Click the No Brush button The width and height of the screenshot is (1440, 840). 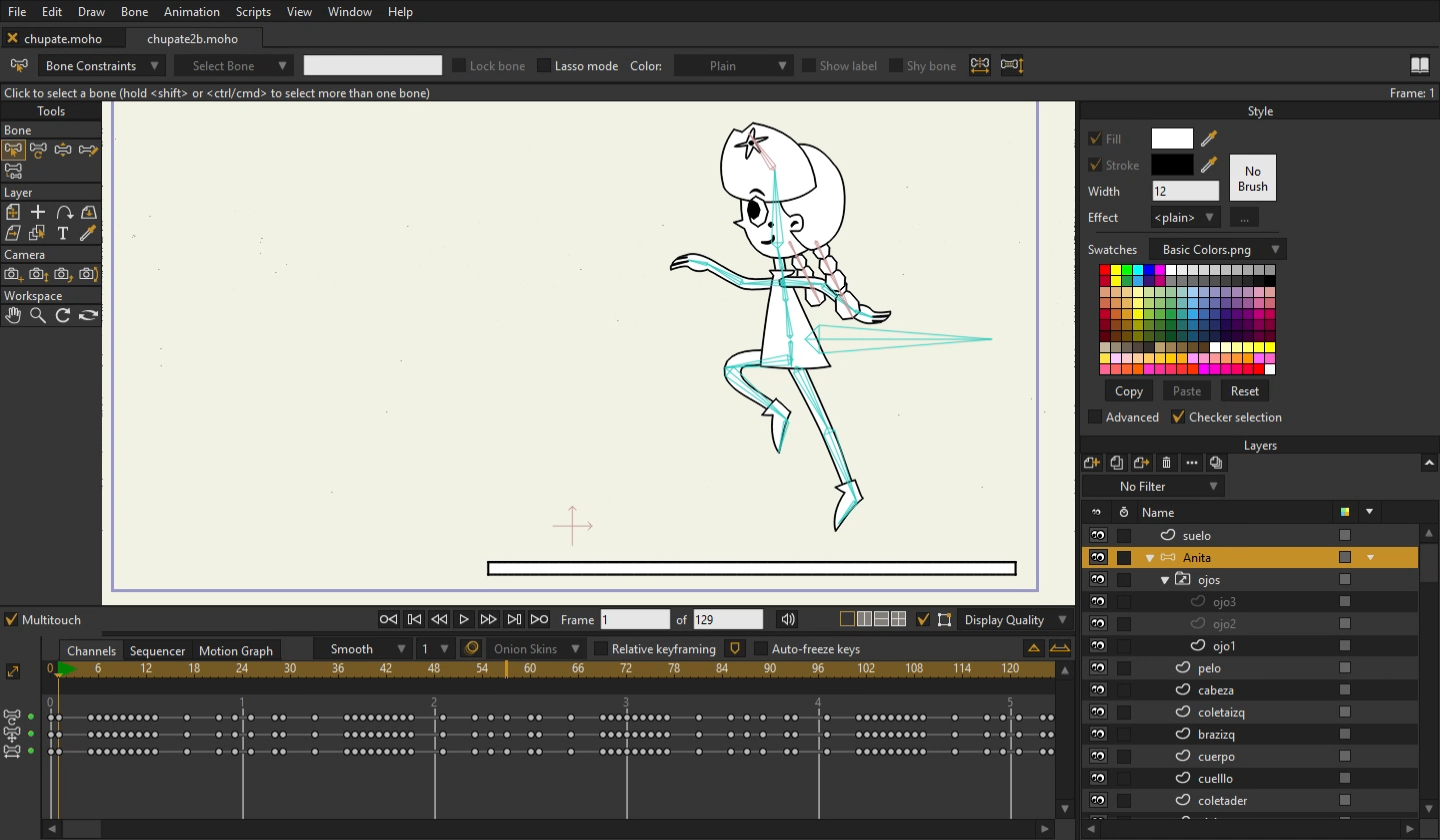(1252, 178)
